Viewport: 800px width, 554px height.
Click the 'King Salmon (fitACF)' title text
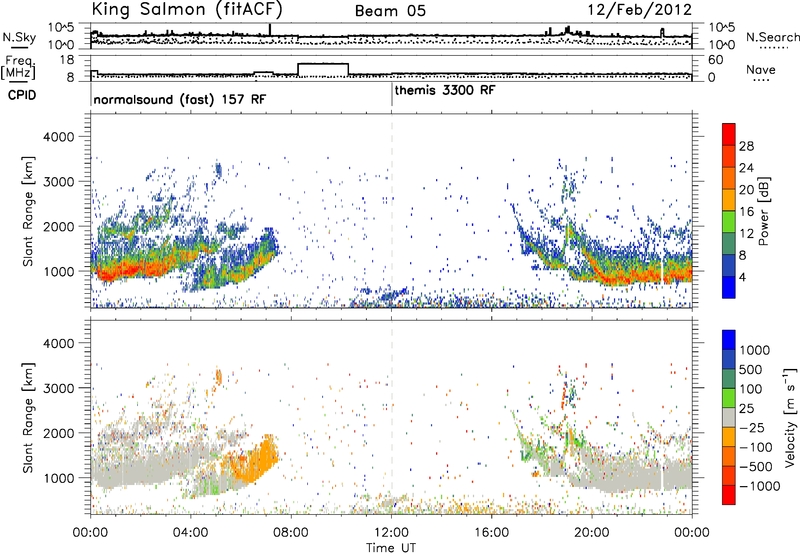187,9
